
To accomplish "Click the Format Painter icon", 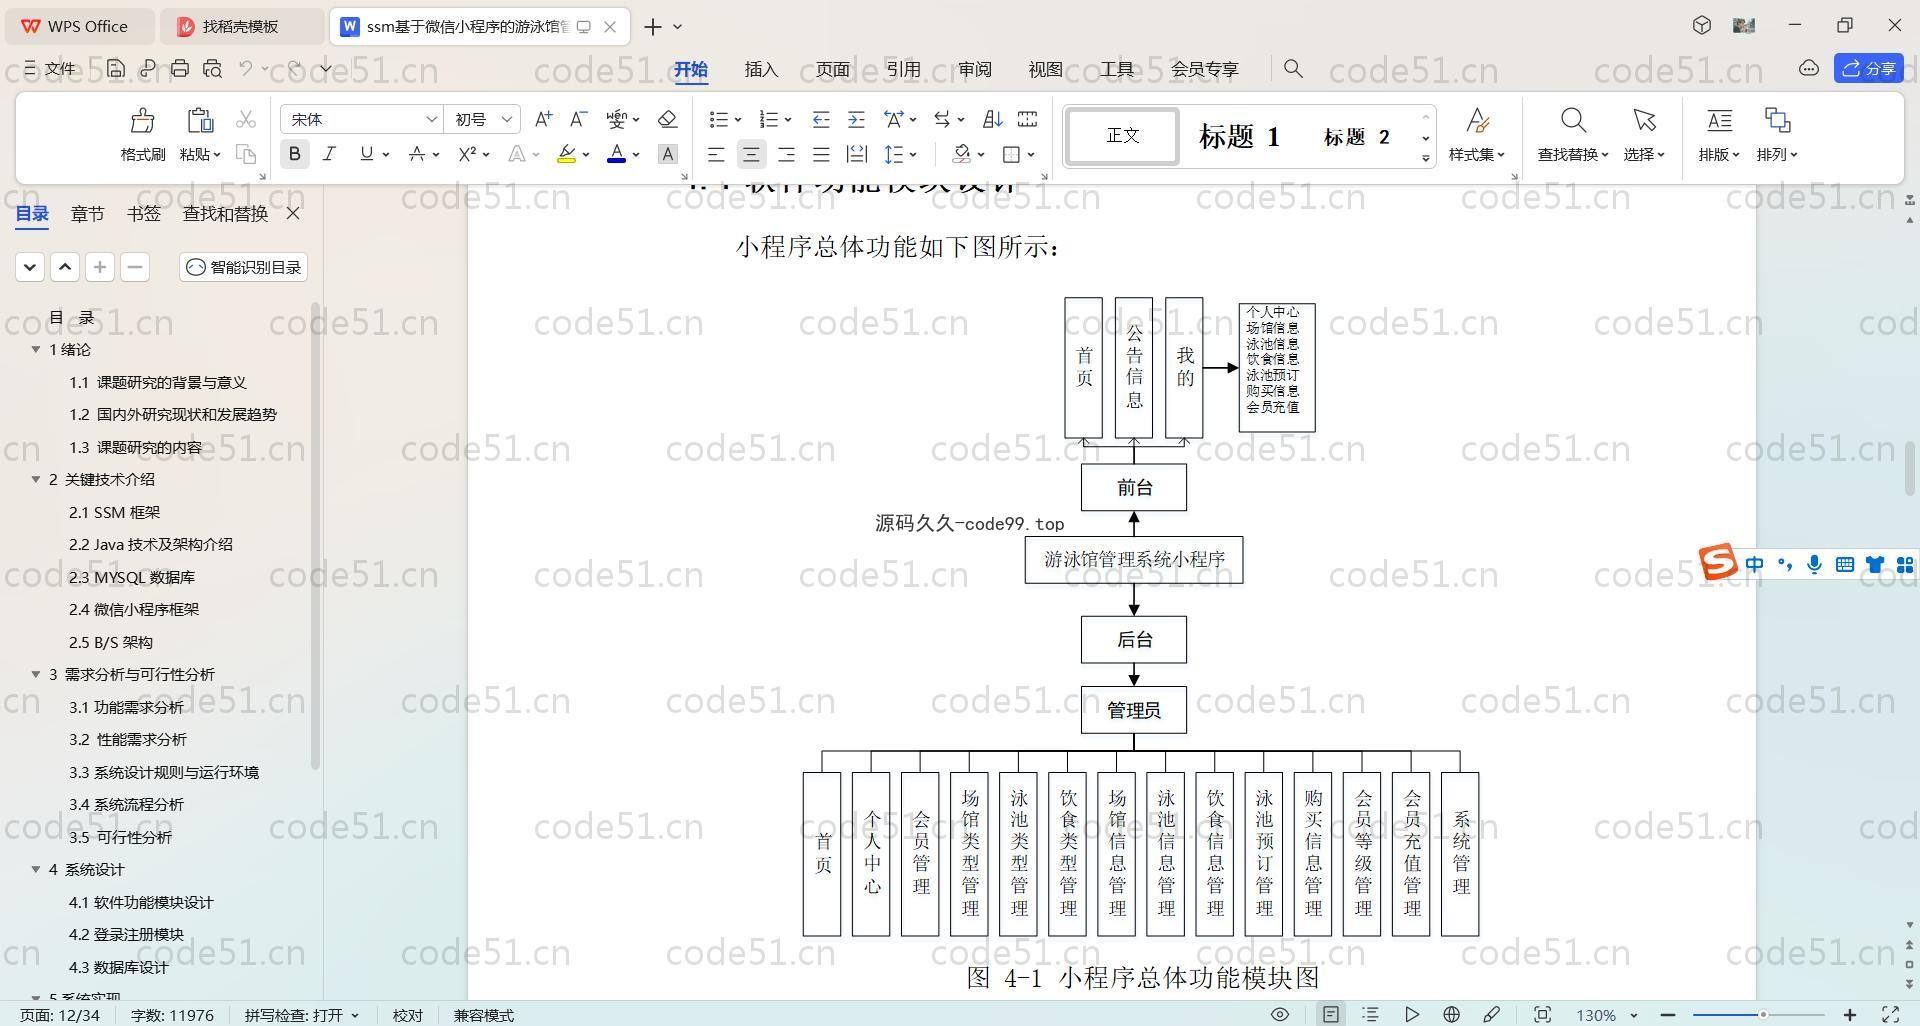I will point(142,121).
